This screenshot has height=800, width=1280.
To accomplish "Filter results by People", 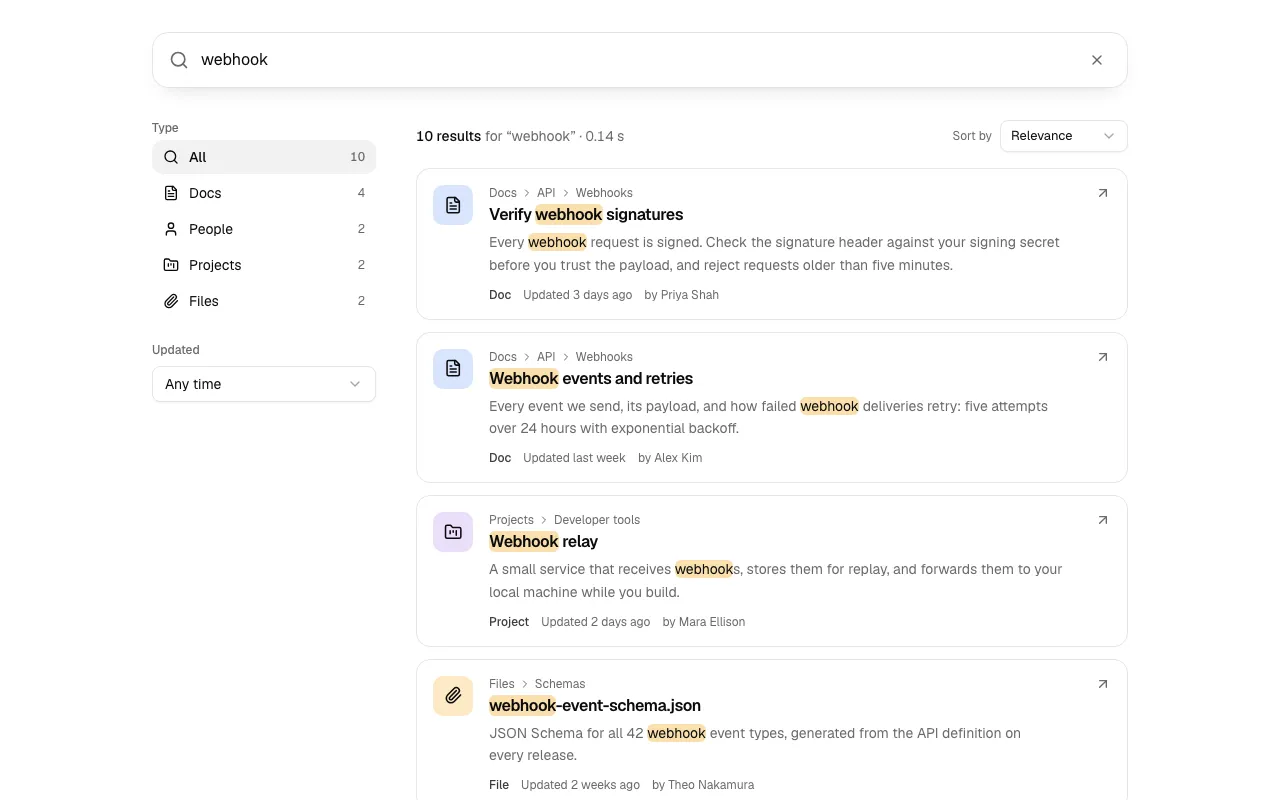I will click(264, 229).
